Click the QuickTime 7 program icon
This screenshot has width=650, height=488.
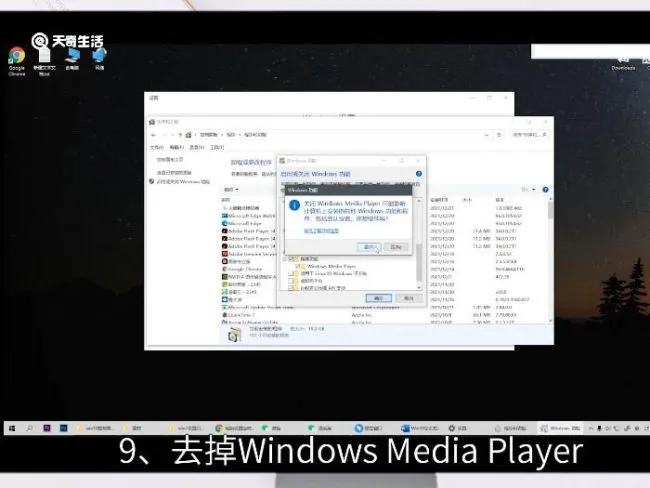[224, 315]
